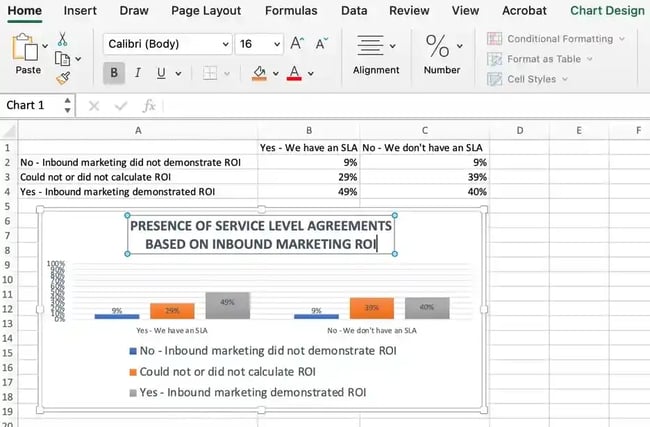The height and width of the screenshot is (427, 650).
Task: Switch to the Insert tab
Action: [x=80, y=11]
